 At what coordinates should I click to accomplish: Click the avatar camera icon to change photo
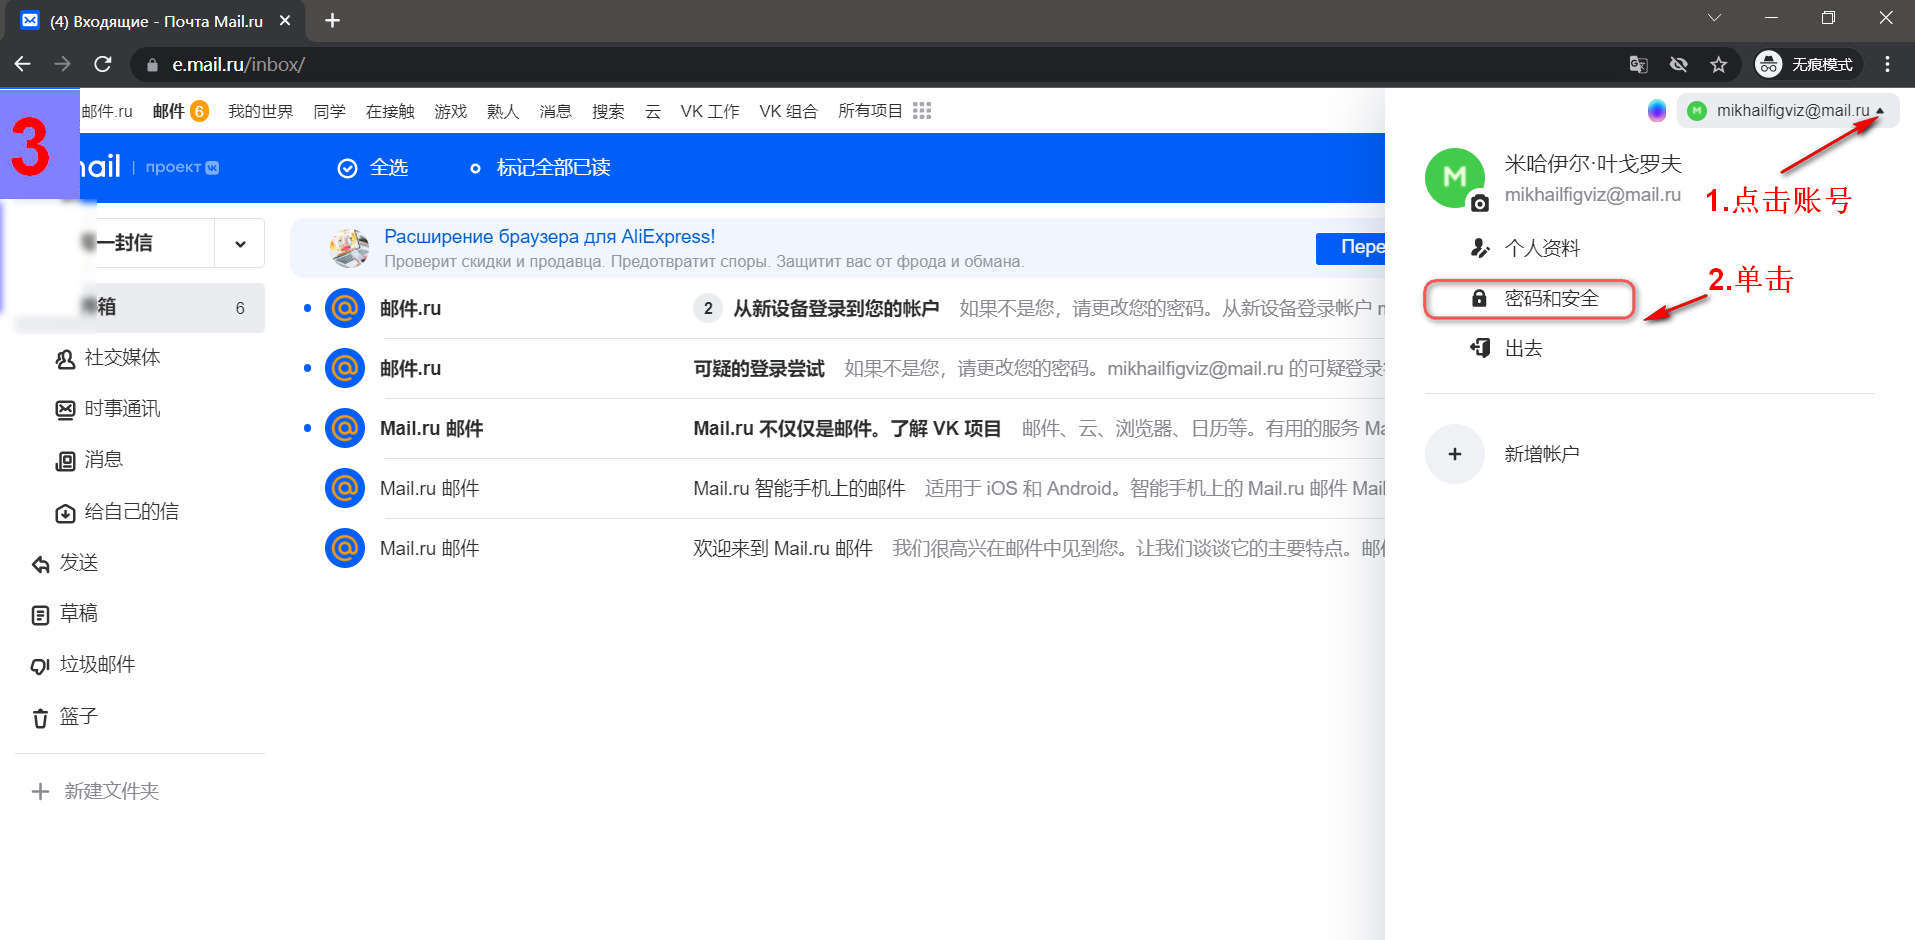[1480, 203]
